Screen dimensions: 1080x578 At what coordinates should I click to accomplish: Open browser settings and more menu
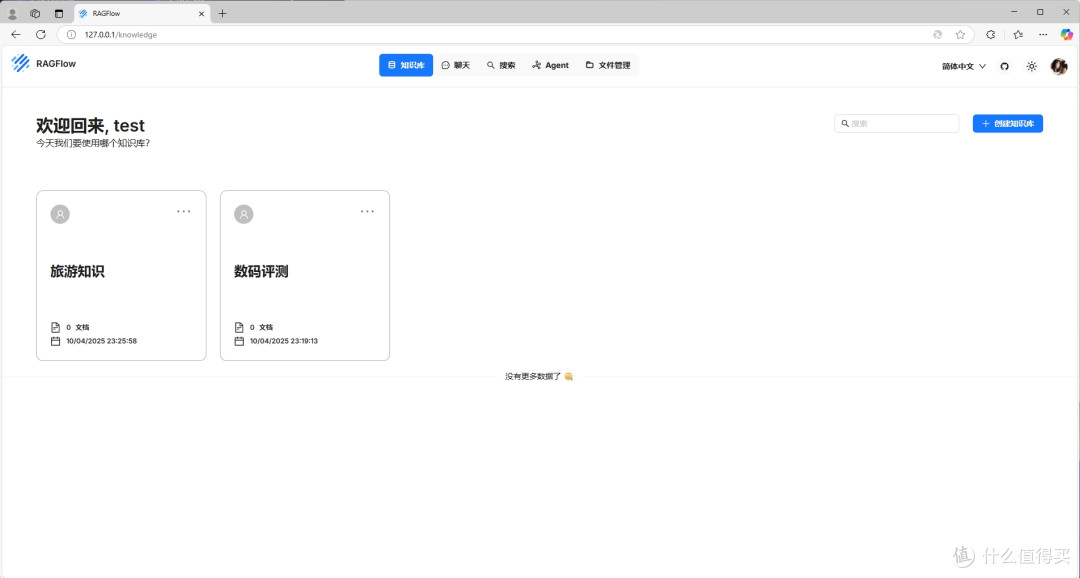tap(1043, 34)
